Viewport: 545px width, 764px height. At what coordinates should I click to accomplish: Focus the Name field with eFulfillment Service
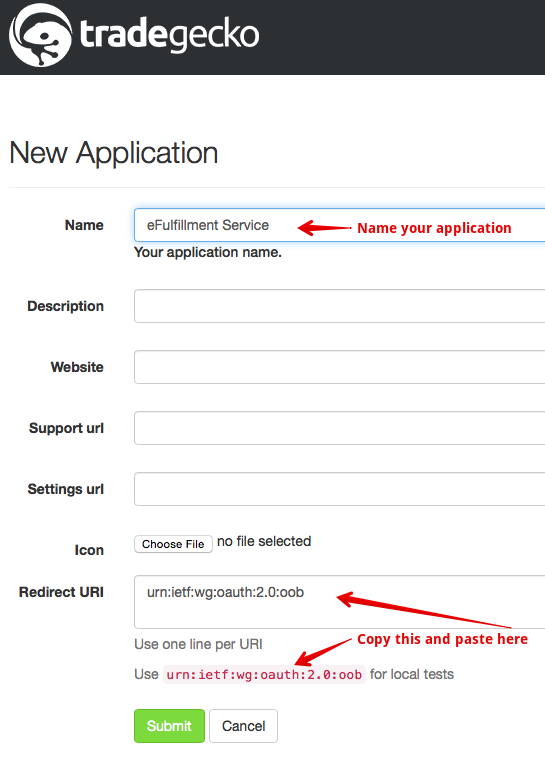(x=339, y=225)
